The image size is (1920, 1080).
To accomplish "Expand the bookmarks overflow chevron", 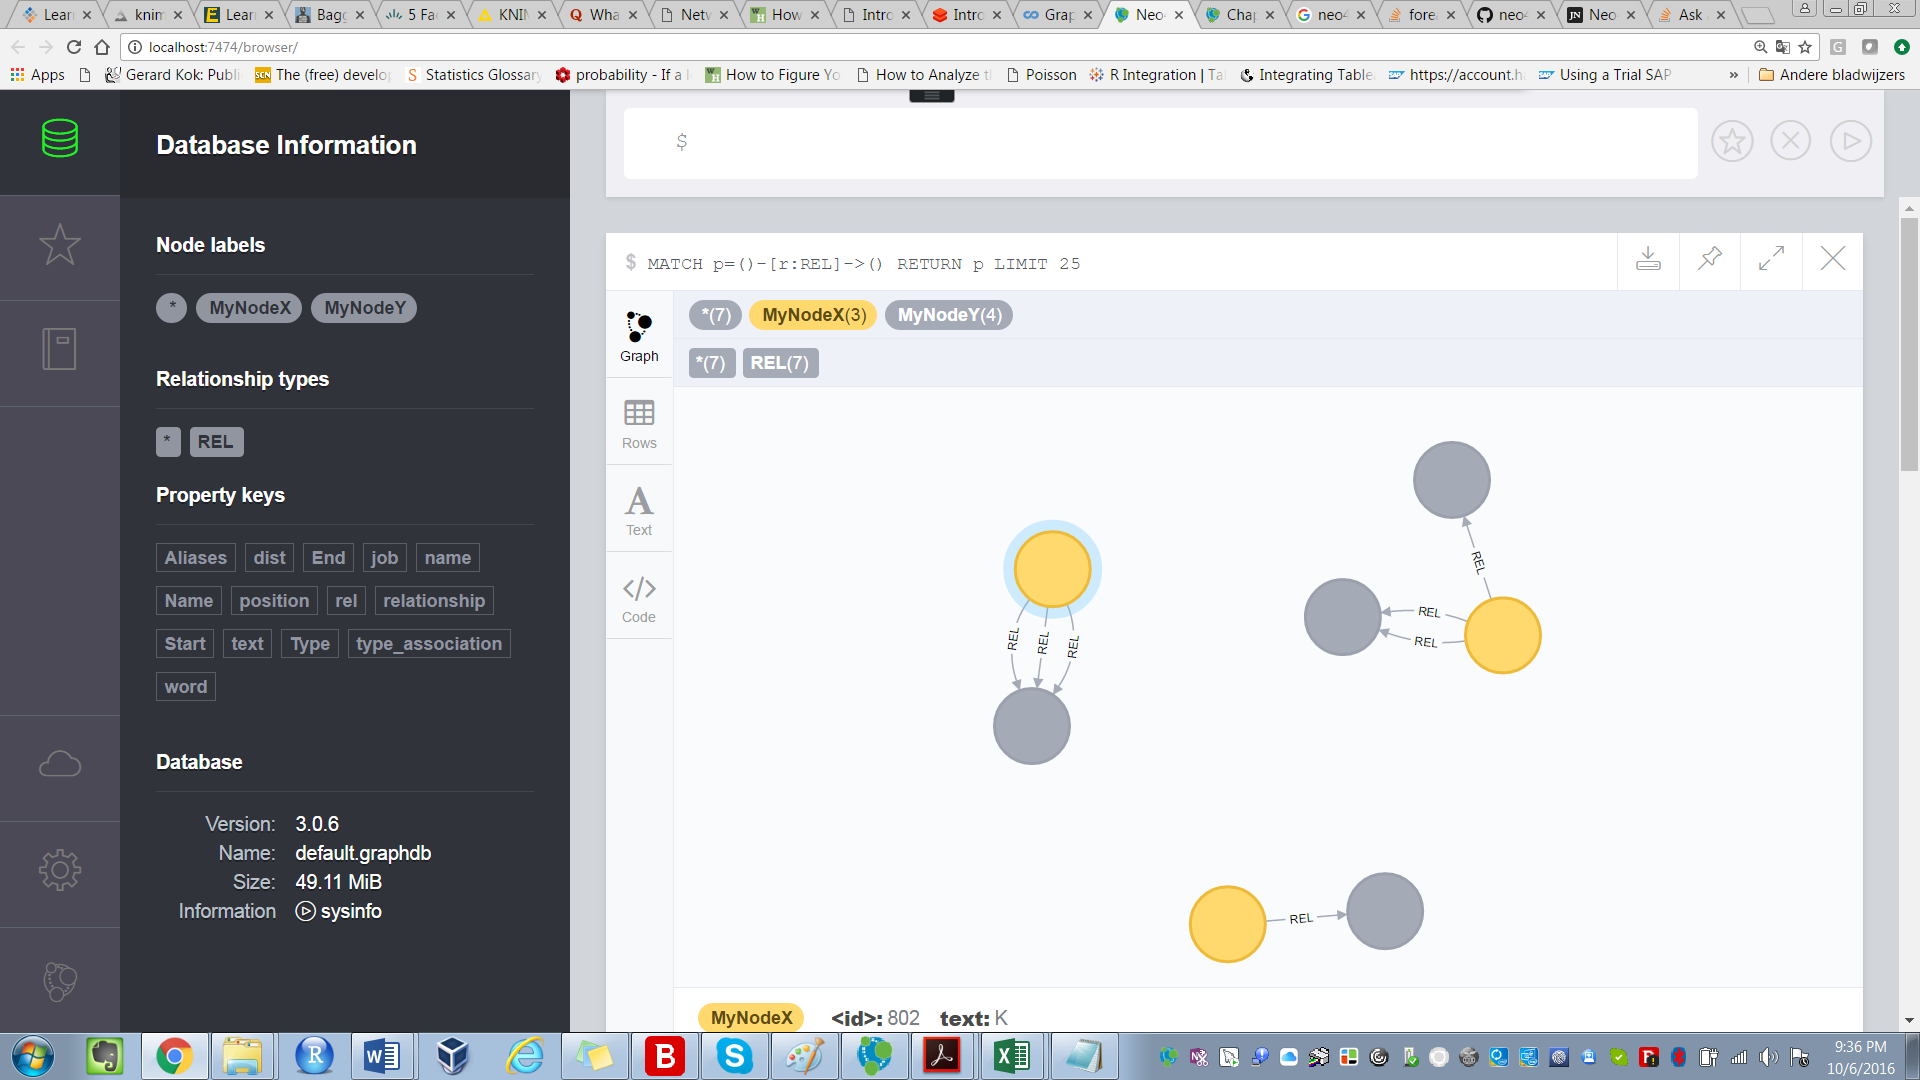I will click(1733, 74).
